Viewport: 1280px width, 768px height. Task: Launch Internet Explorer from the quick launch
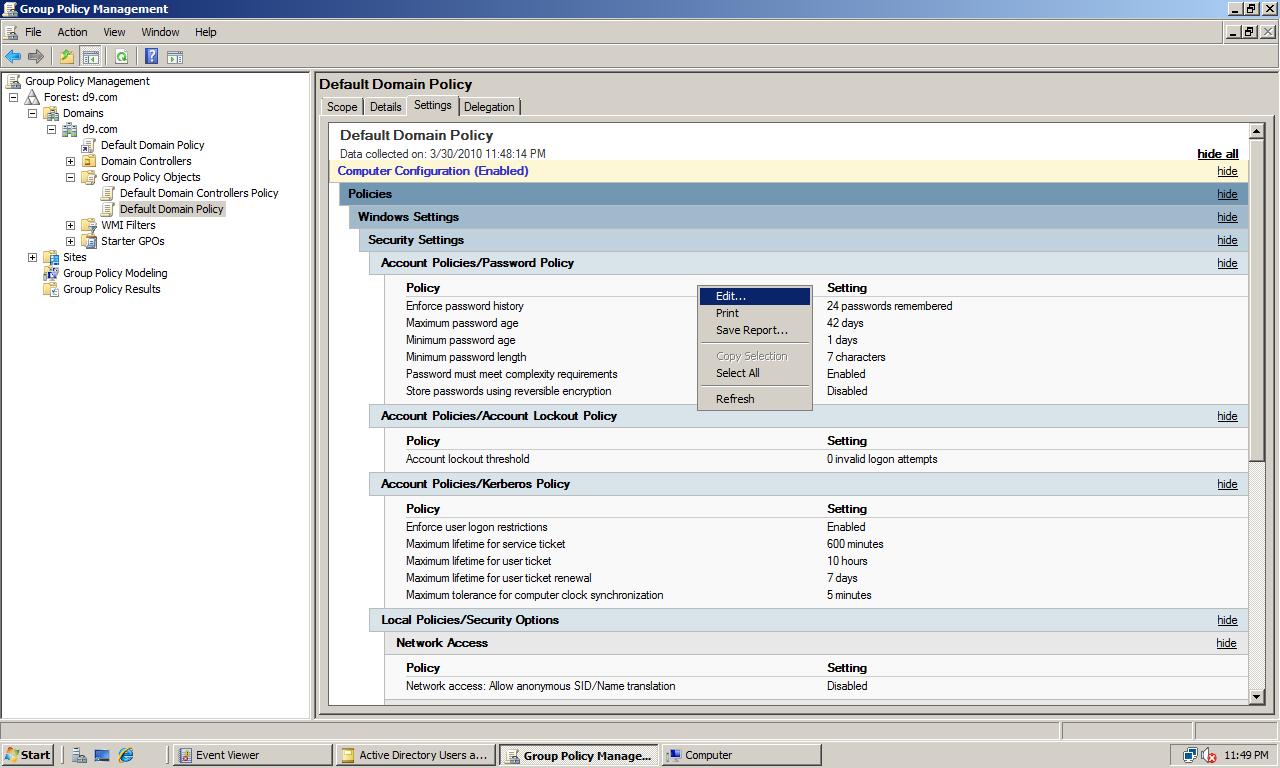click(126, 755)
